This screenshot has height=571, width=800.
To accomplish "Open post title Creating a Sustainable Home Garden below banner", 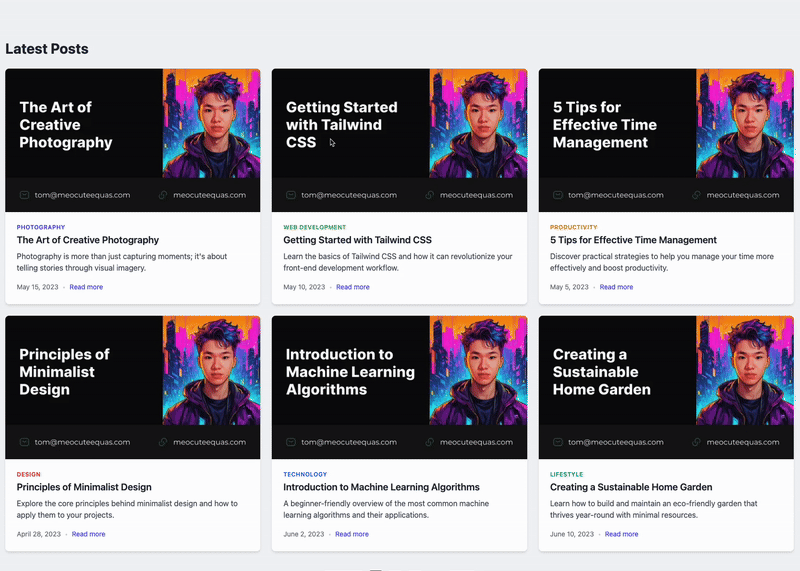I will coord(631,487).
